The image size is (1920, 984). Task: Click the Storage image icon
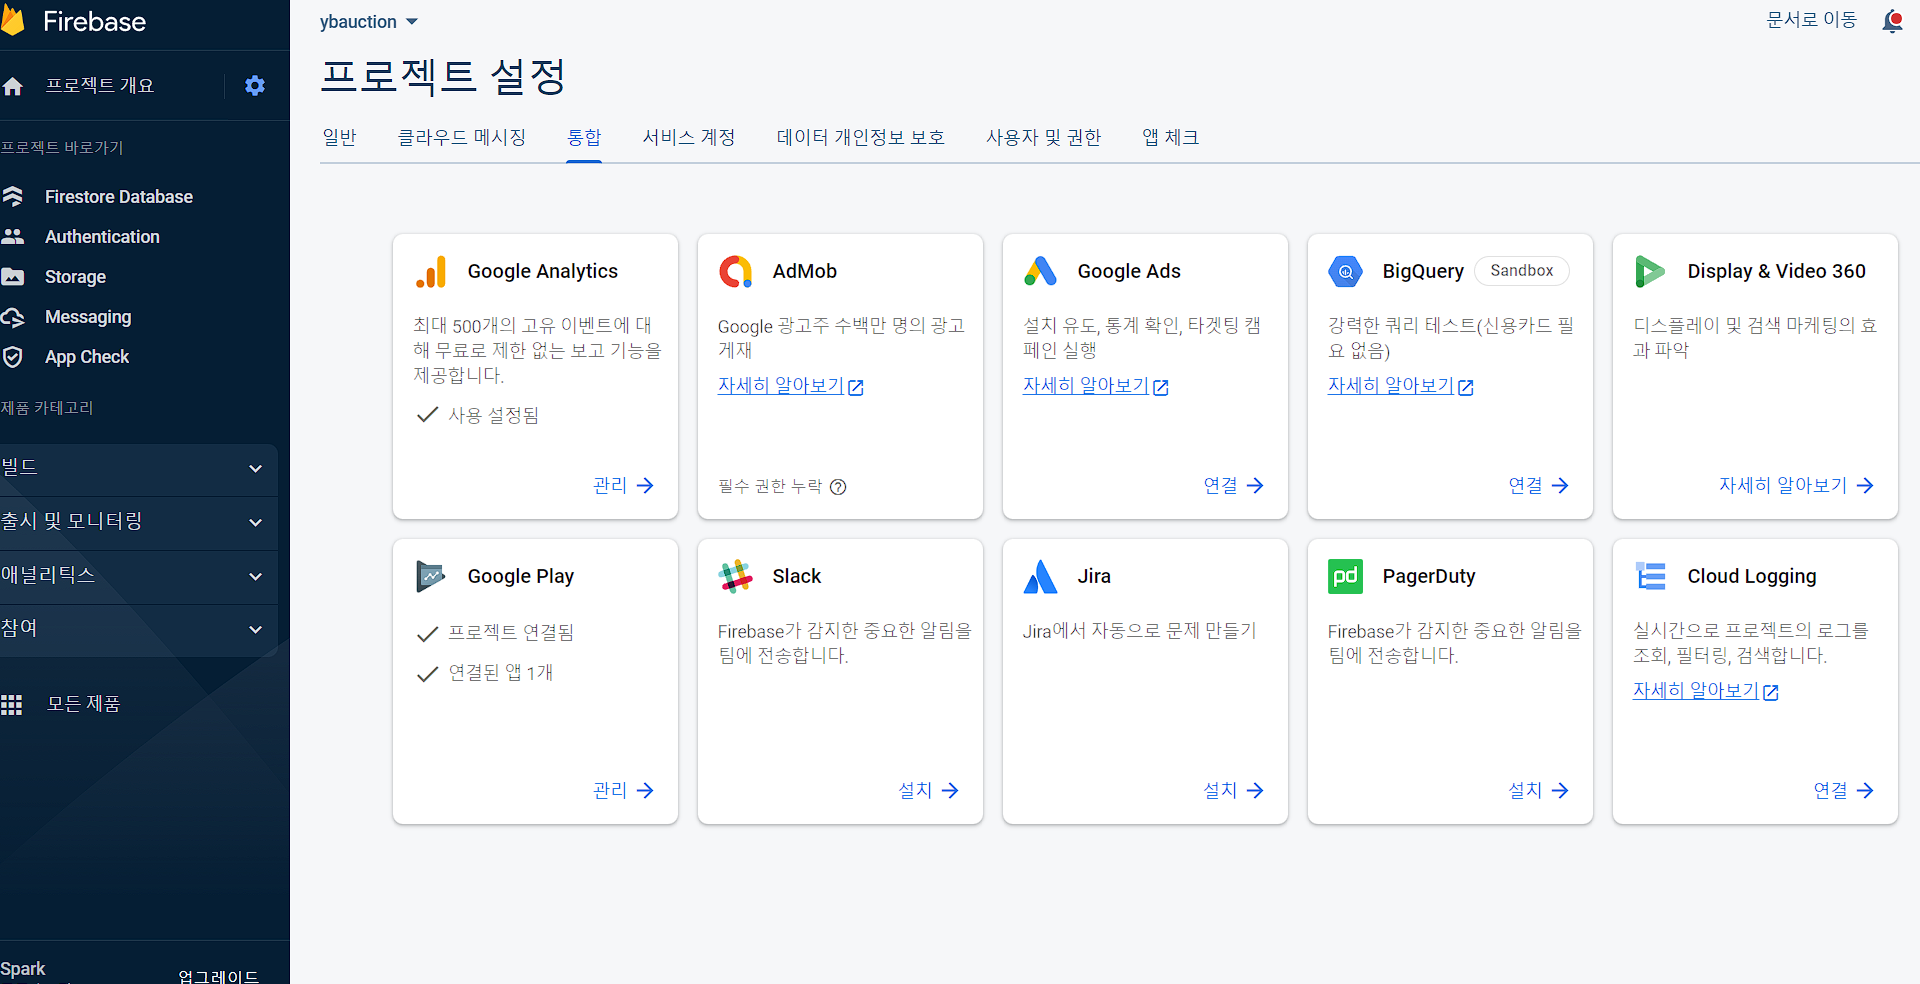pyautogui.click(x=12, y=277)
